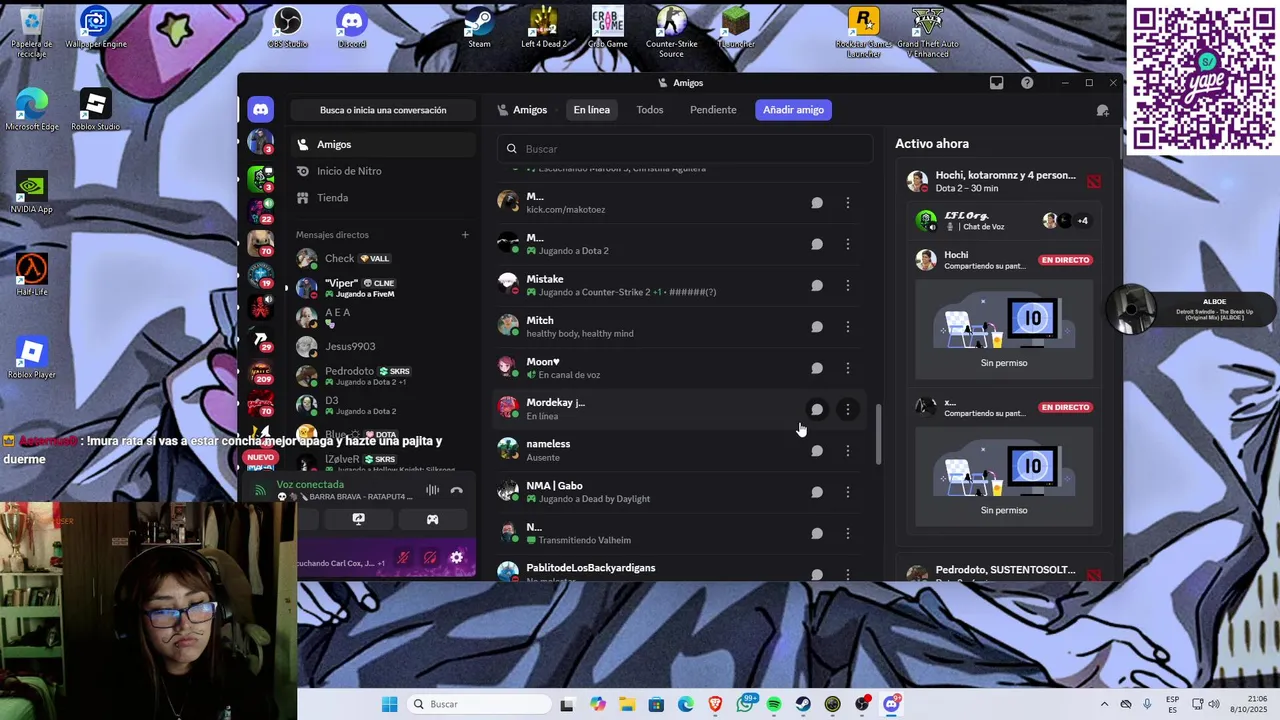Click the Windows Start button

pos(389,704)
